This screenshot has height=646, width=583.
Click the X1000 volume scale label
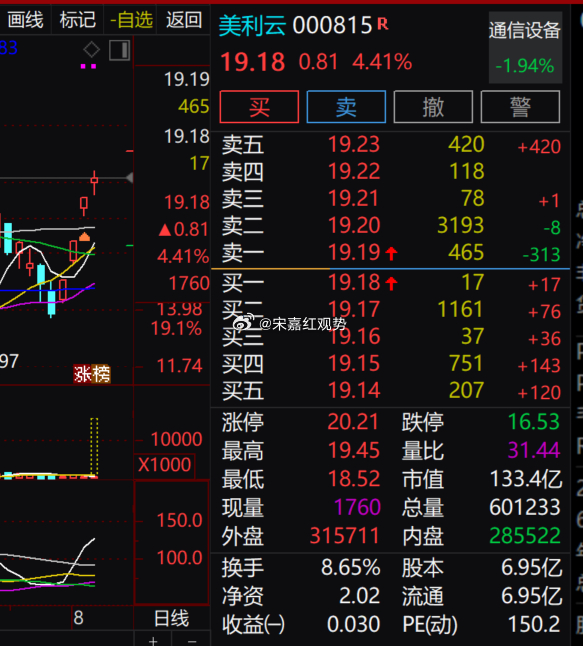click(164, 465)
